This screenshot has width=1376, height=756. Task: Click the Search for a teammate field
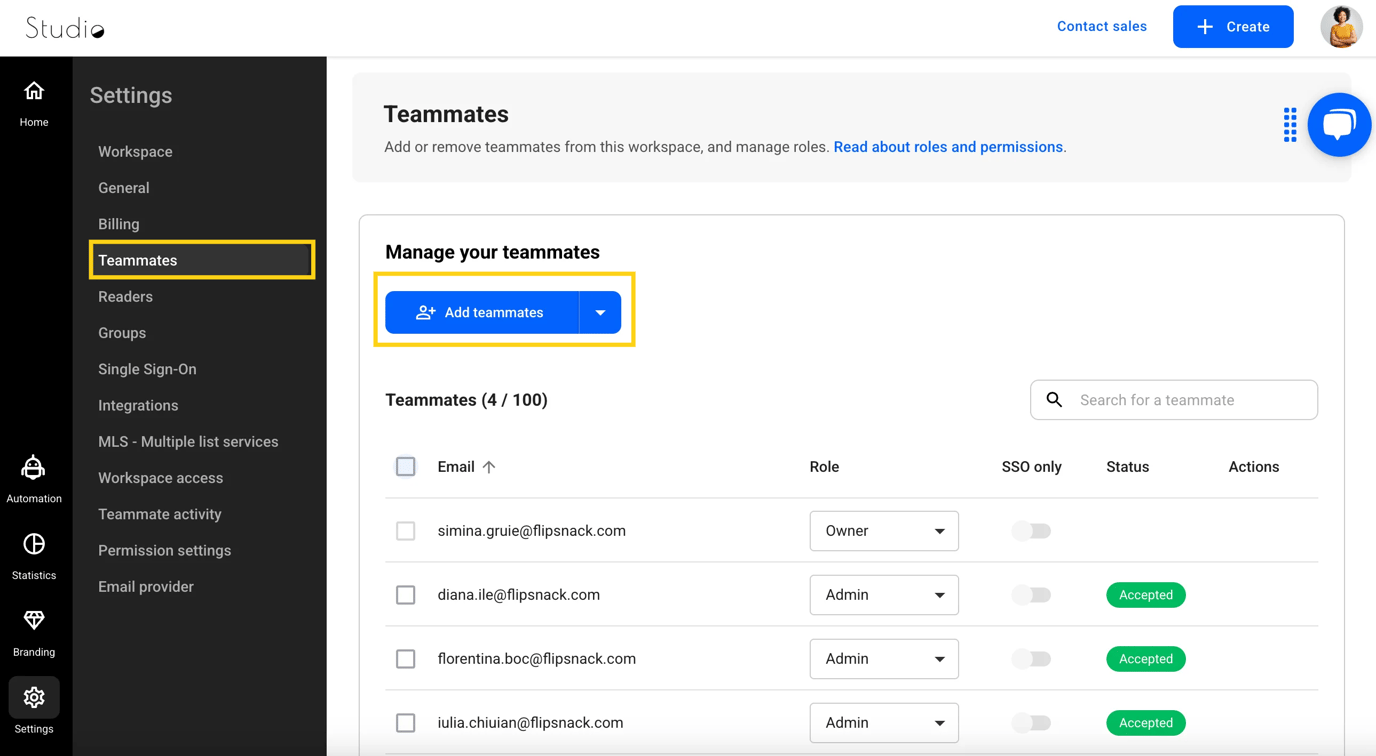click(x=1190, y=400)
